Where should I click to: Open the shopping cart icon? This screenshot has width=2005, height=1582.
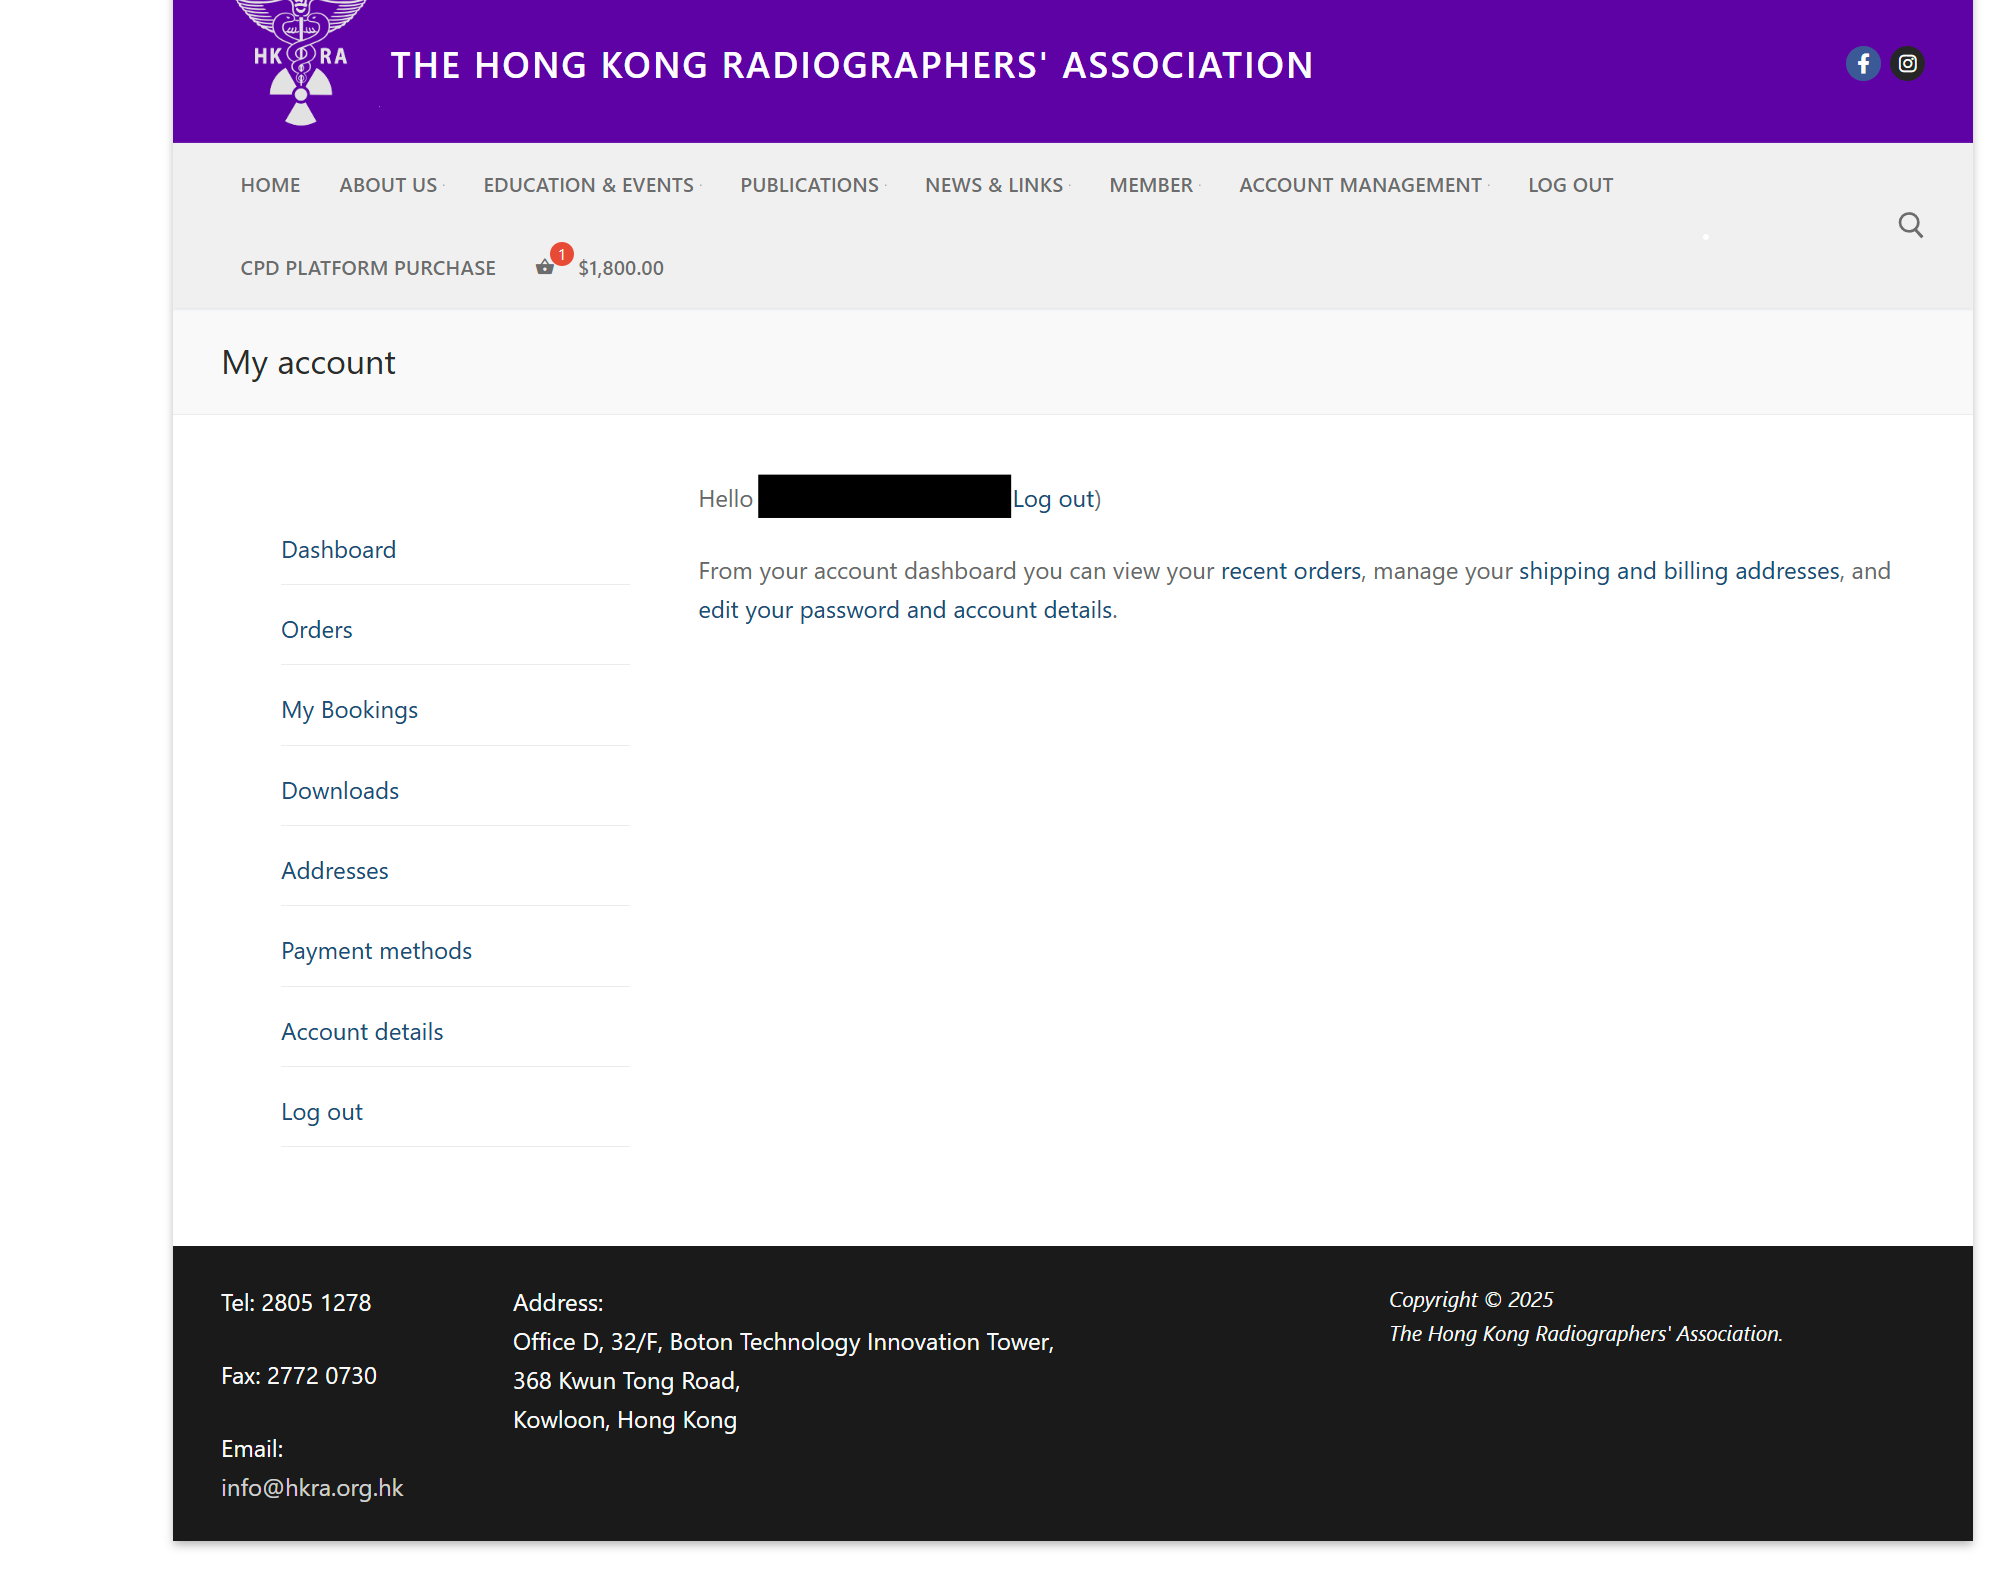tap(544, 268)
